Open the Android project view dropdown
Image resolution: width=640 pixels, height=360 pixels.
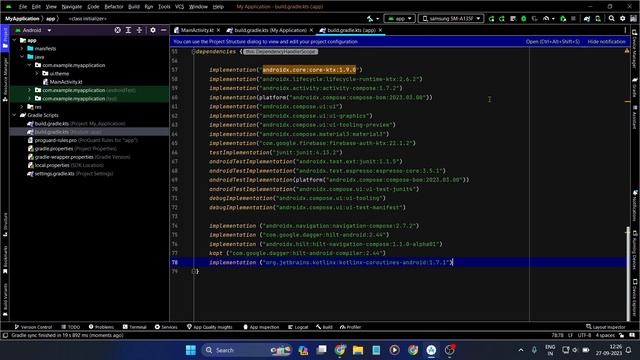[33, 30]
